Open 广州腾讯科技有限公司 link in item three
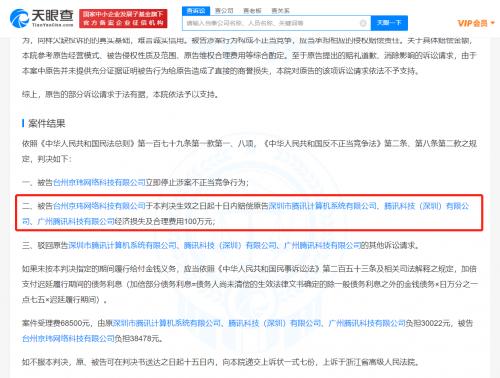Screen dimensions: 500x378 [322, 245]
